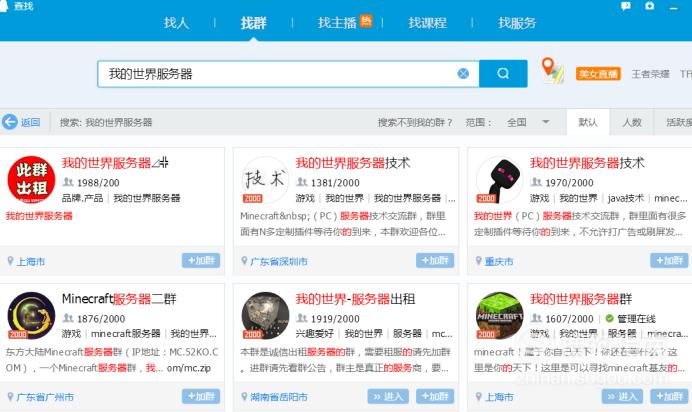
Task: Open the 我的世界服务器群 title
Action: tap(581, 299)
